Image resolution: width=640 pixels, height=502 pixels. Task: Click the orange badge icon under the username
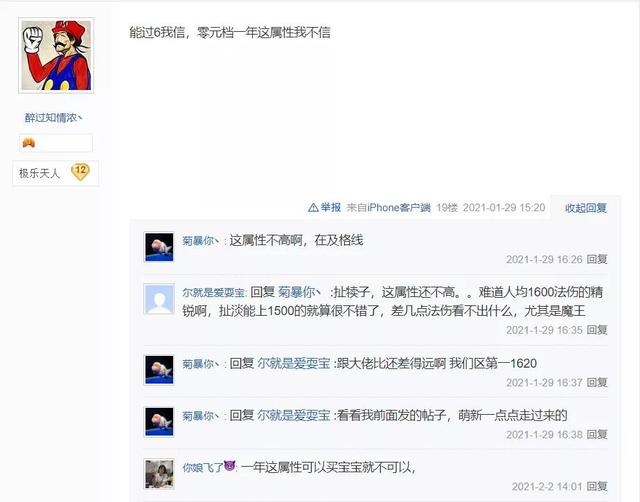(29, 143)
